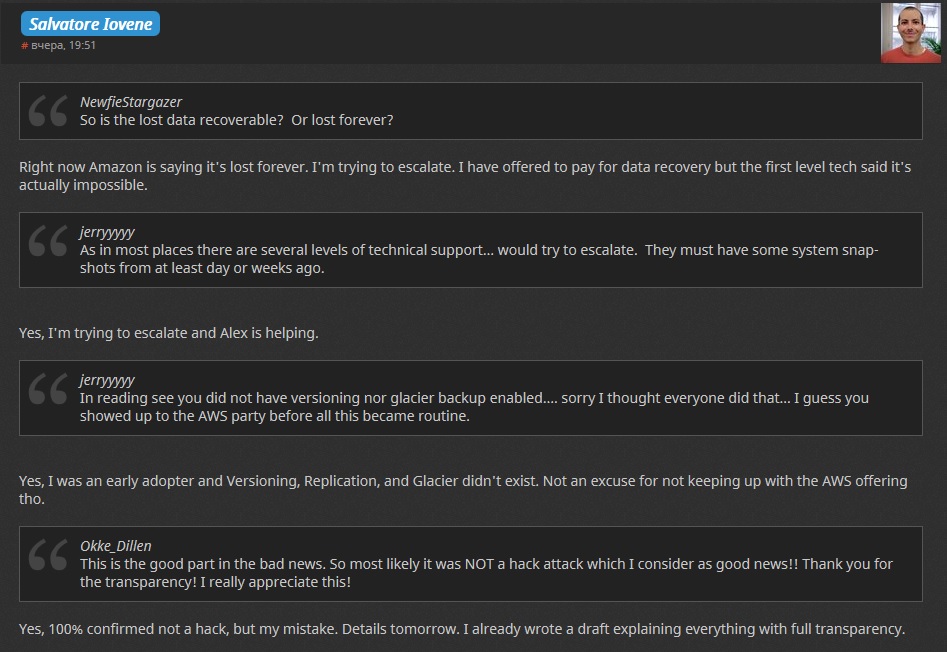The width and height of the screenshot is (947, 652).
Task: Click quotation mark icon in Okke_Dillen's quote
Action: coord(49,555)
